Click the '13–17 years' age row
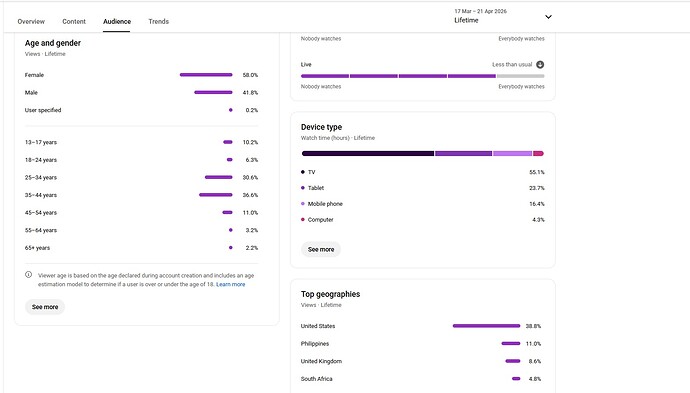 (x=141, y=142)
